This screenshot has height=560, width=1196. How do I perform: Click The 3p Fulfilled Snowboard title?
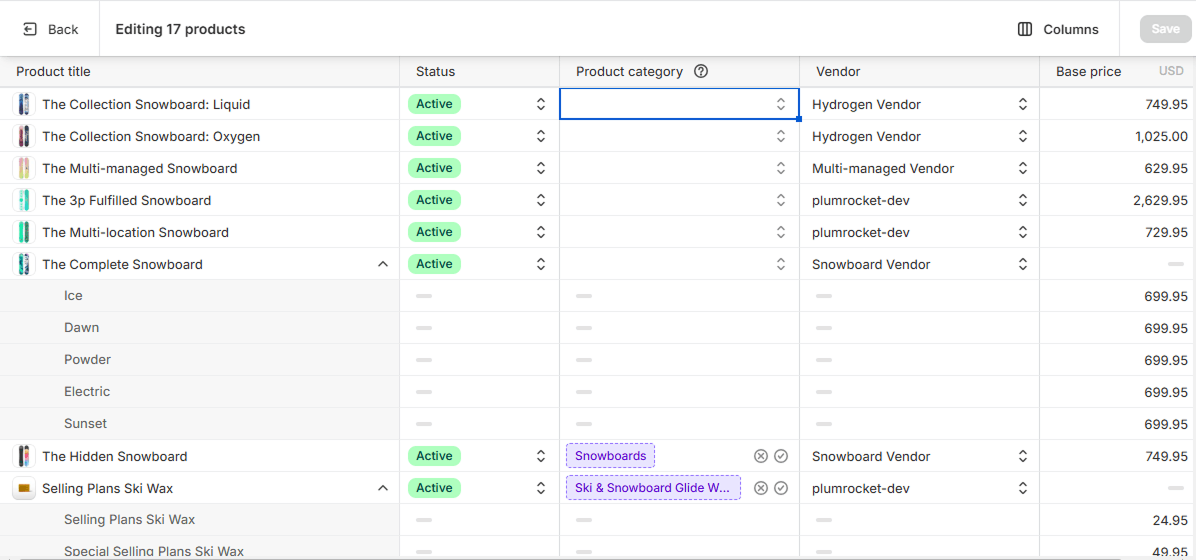click(127, 200)
